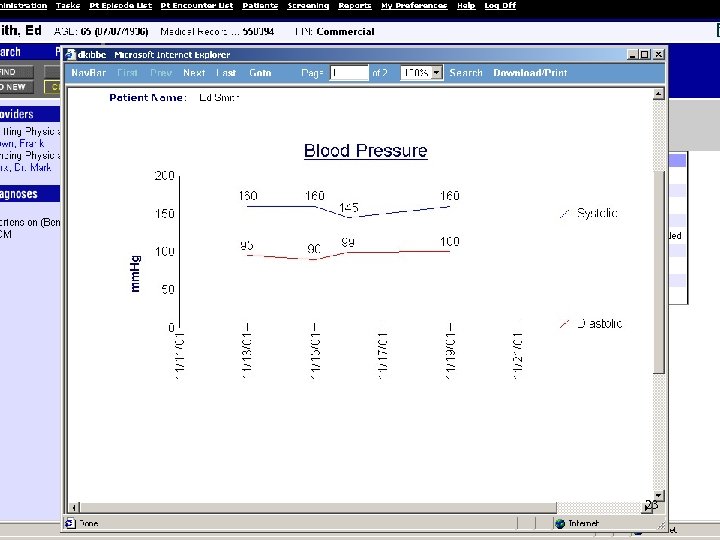The height and width of the screenshot is (540, 720).
Task: Open the Reports menu
Action: [x=354, y=6]
